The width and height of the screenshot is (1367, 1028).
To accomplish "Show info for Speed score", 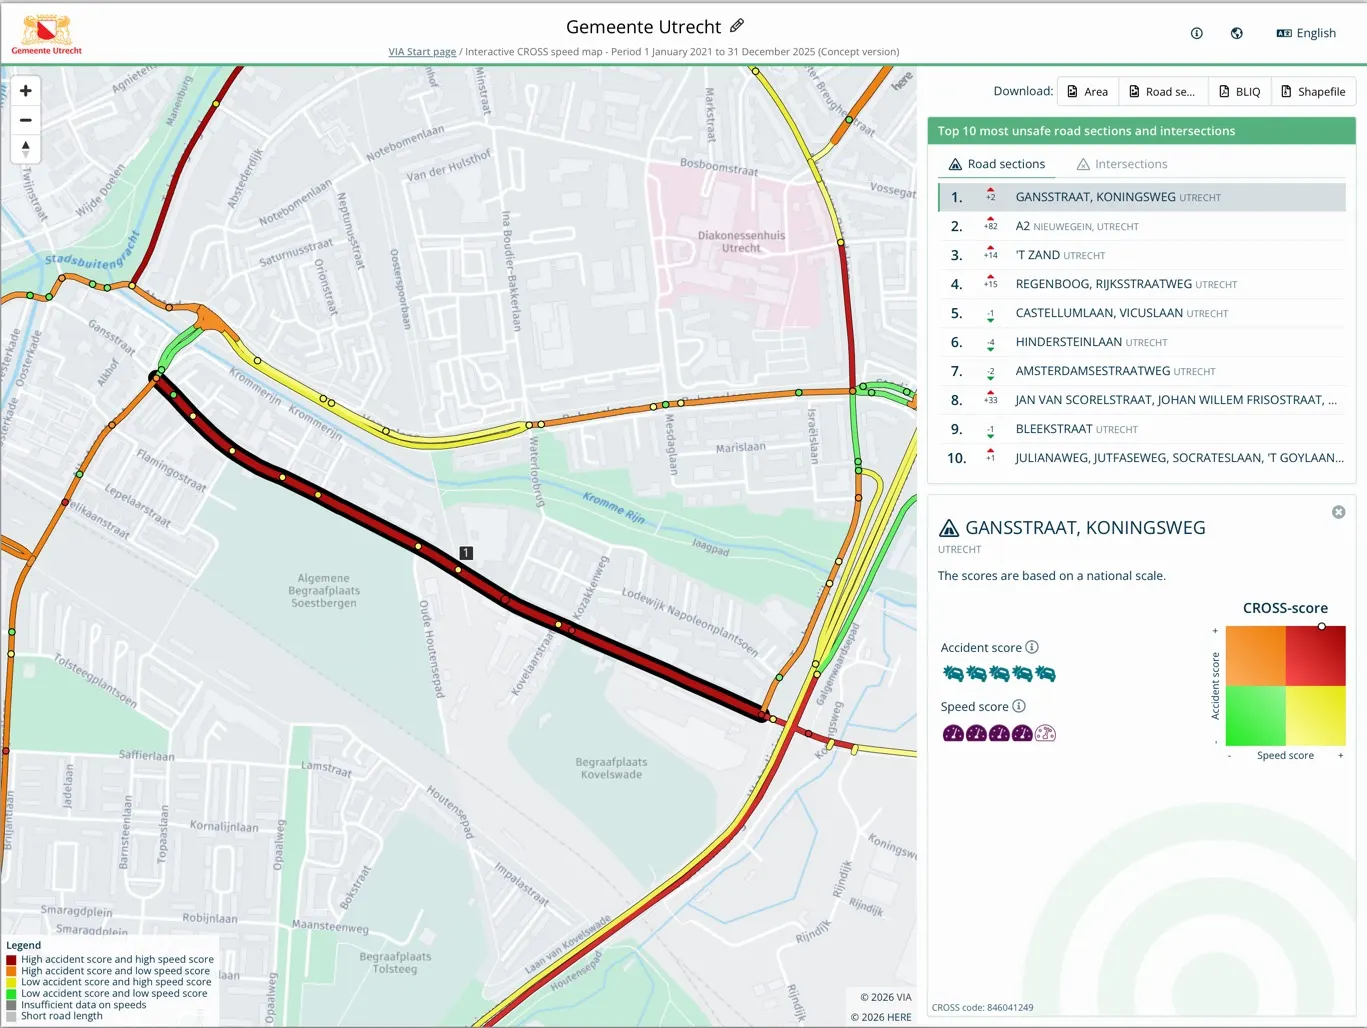I will [1019, 706].
